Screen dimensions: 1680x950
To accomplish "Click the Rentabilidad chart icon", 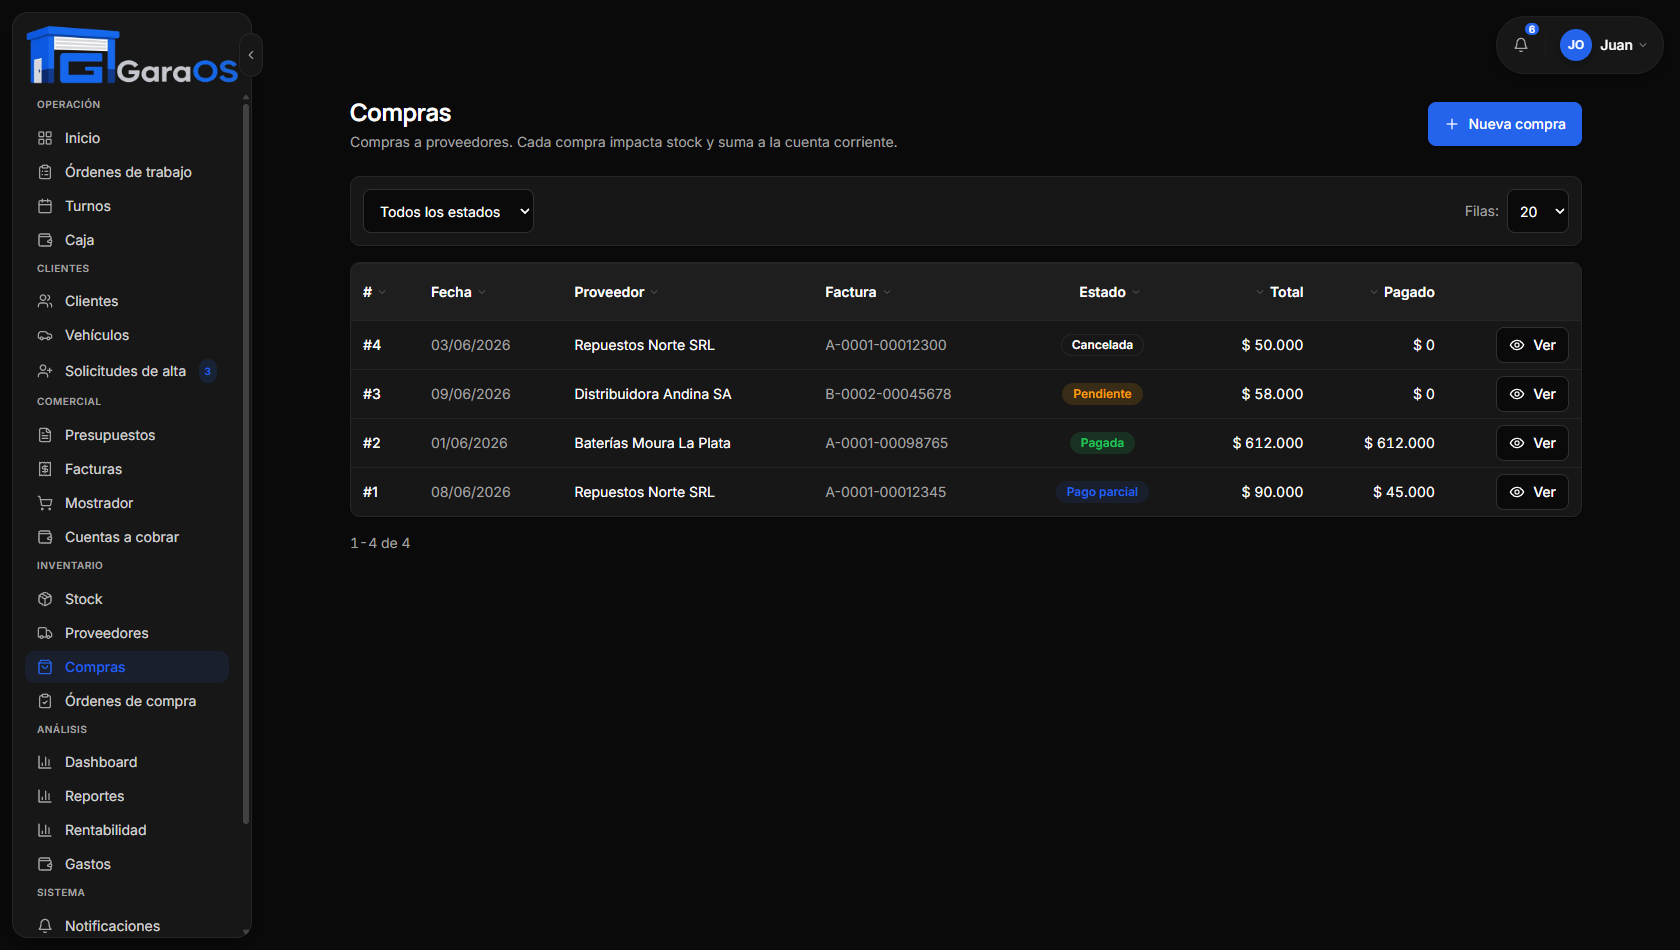I will (45, 830).
